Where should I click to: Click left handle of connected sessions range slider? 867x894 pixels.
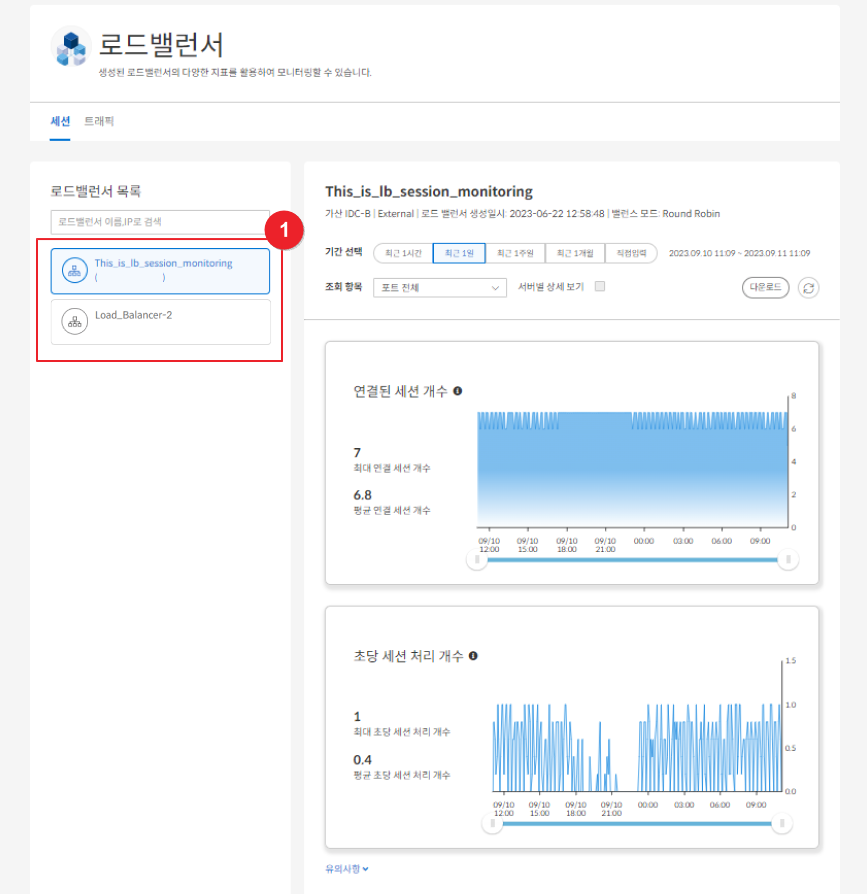tap(478, 560)
